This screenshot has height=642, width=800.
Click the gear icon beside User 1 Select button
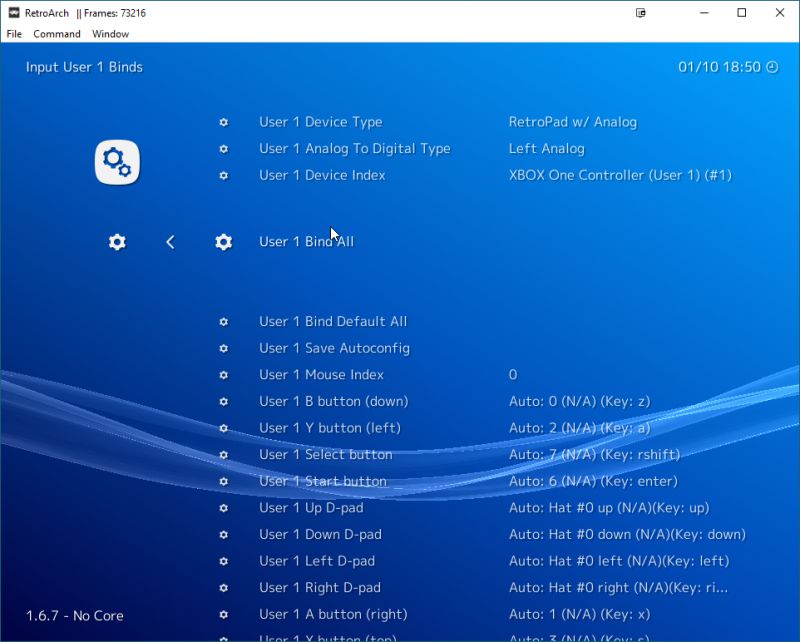coord(223,454)
